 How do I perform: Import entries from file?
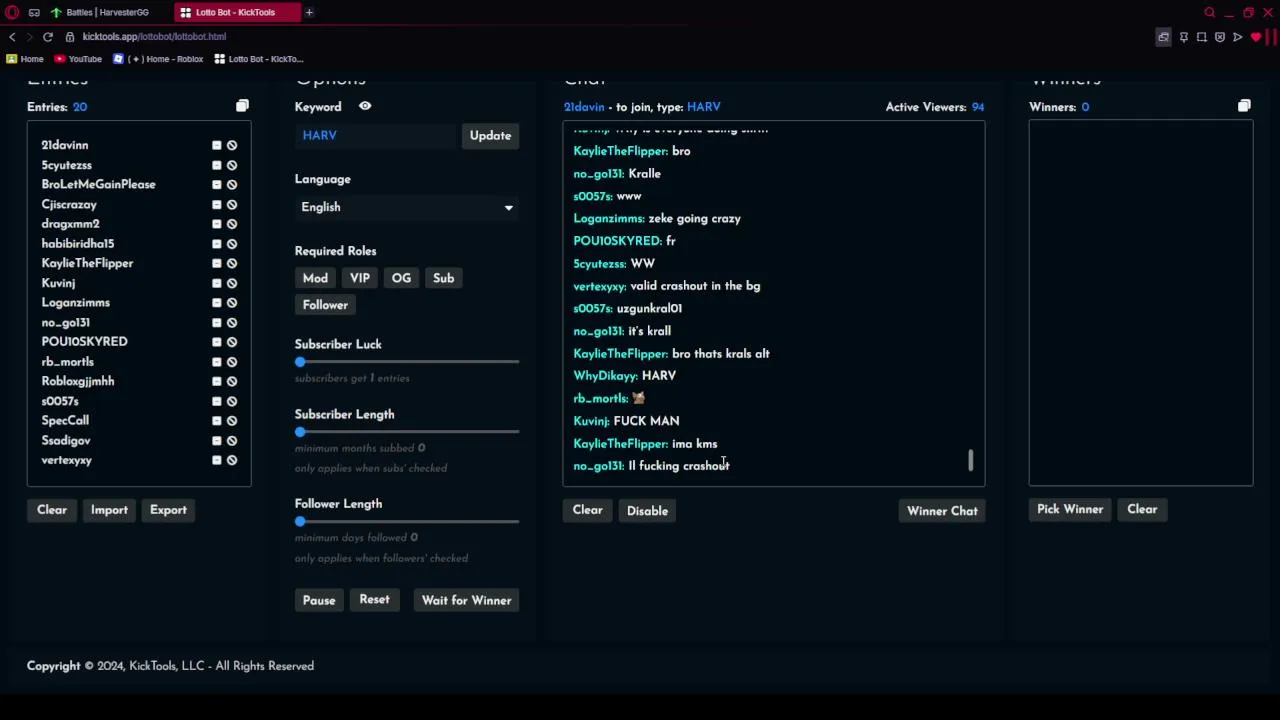(109, 510)
